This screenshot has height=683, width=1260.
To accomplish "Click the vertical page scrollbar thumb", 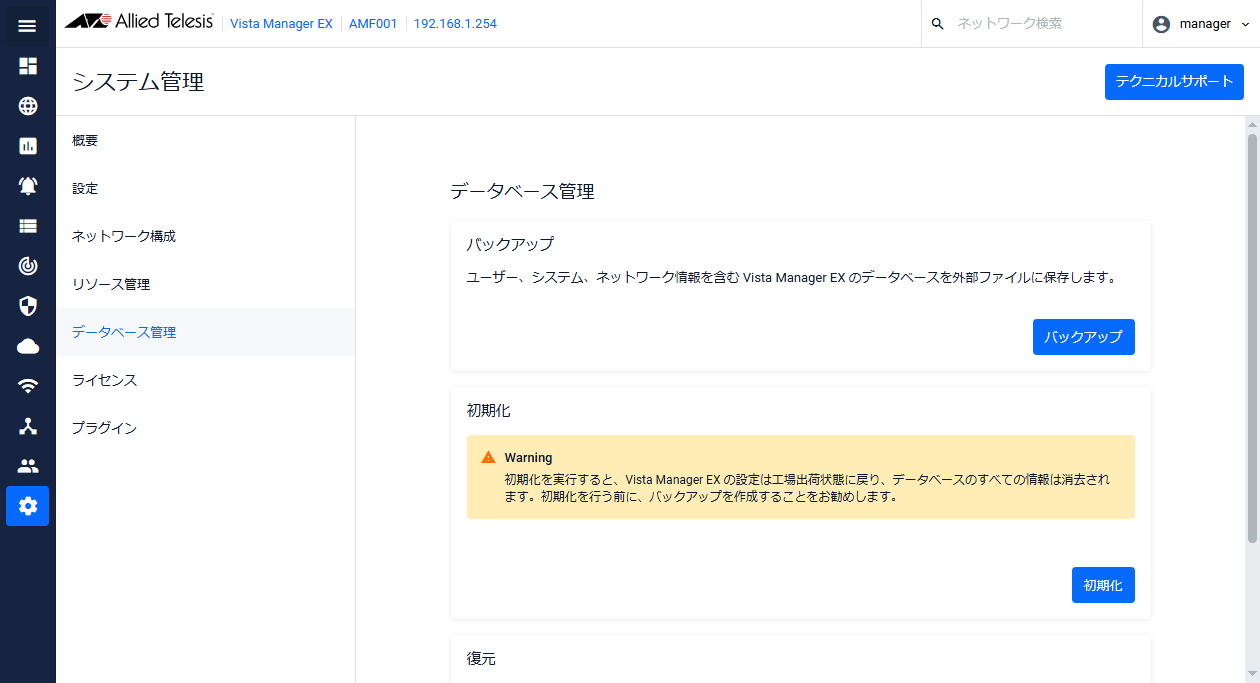I will (1251, 339).
